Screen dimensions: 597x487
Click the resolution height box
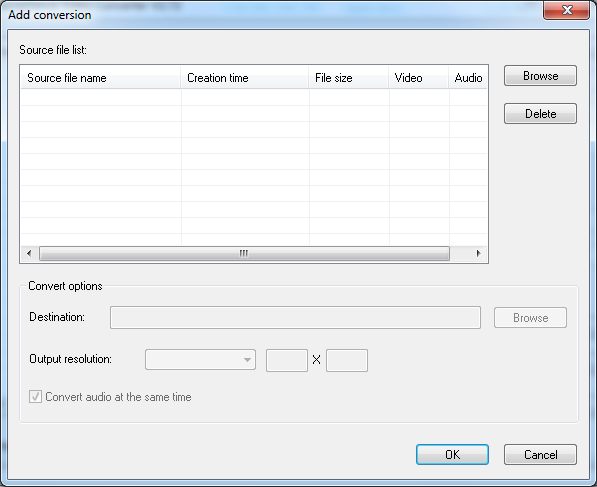tap(347, 360)
